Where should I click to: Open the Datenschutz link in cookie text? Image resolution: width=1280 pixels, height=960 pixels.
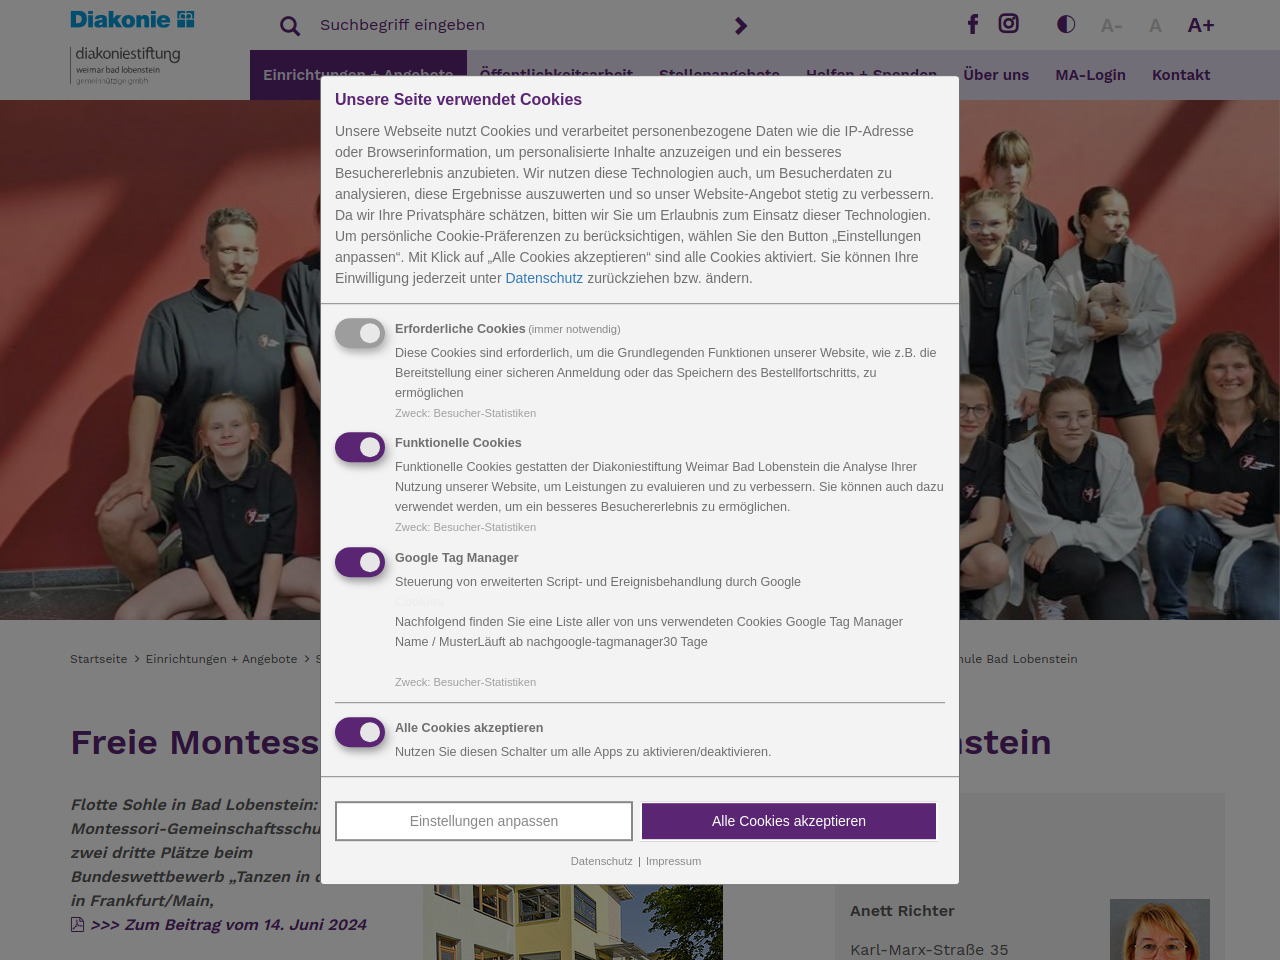[544, 278]
